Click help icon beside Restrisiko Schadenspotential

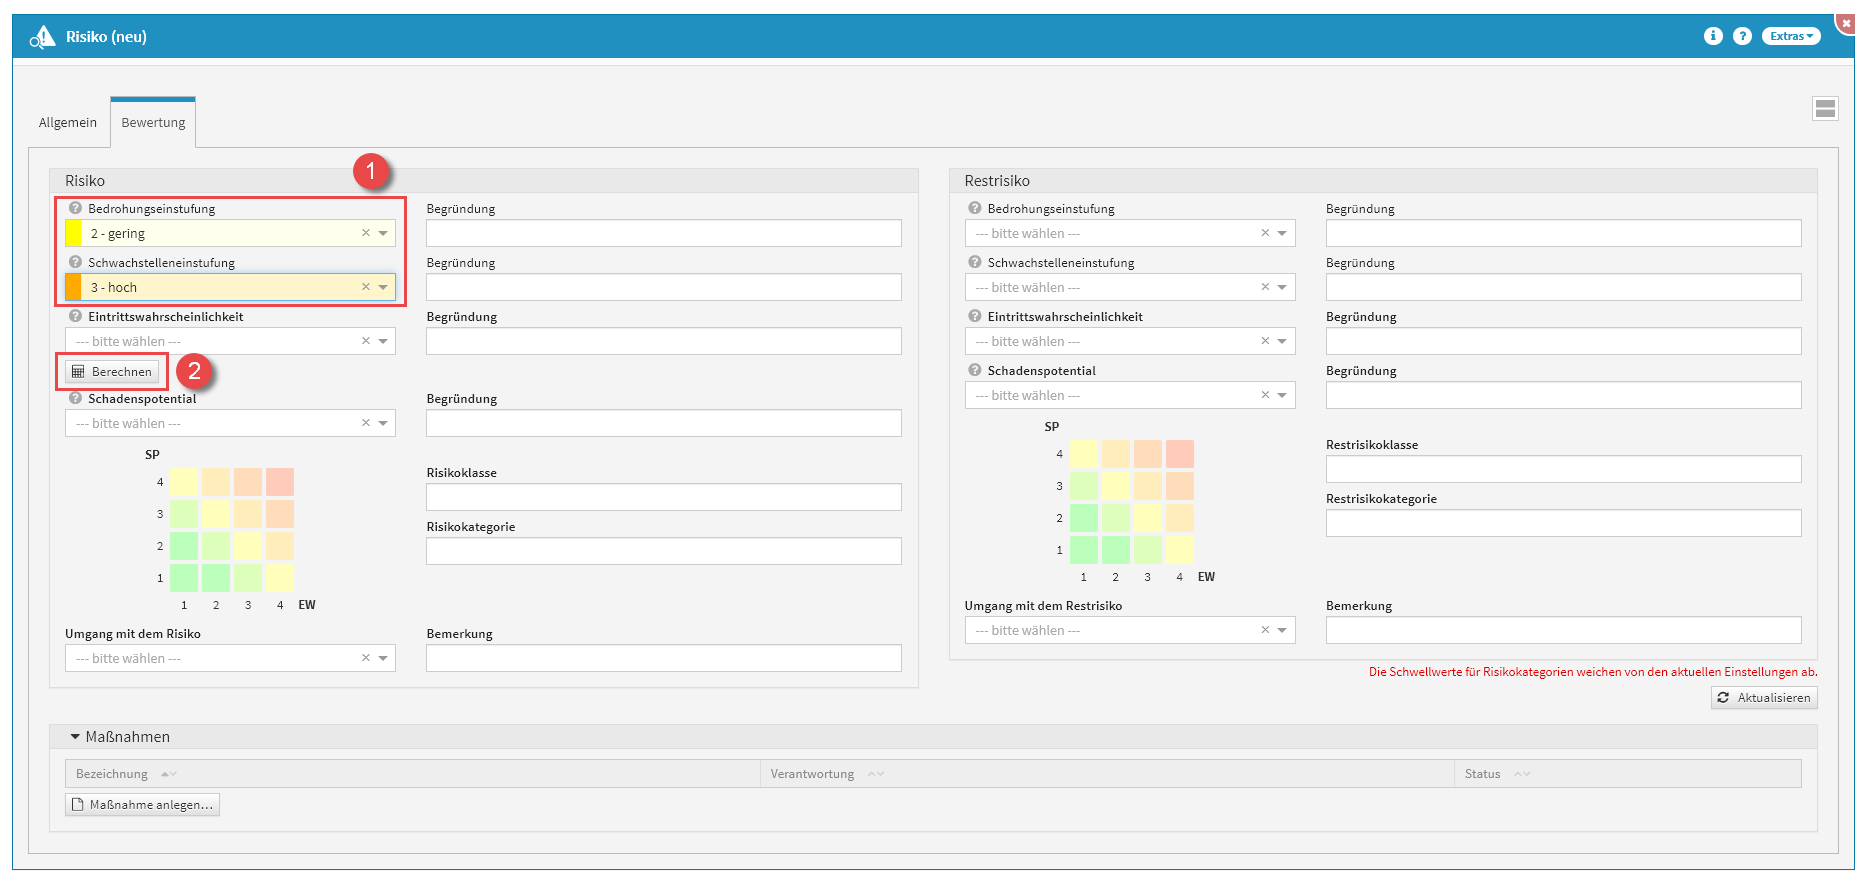coord(974,370)
